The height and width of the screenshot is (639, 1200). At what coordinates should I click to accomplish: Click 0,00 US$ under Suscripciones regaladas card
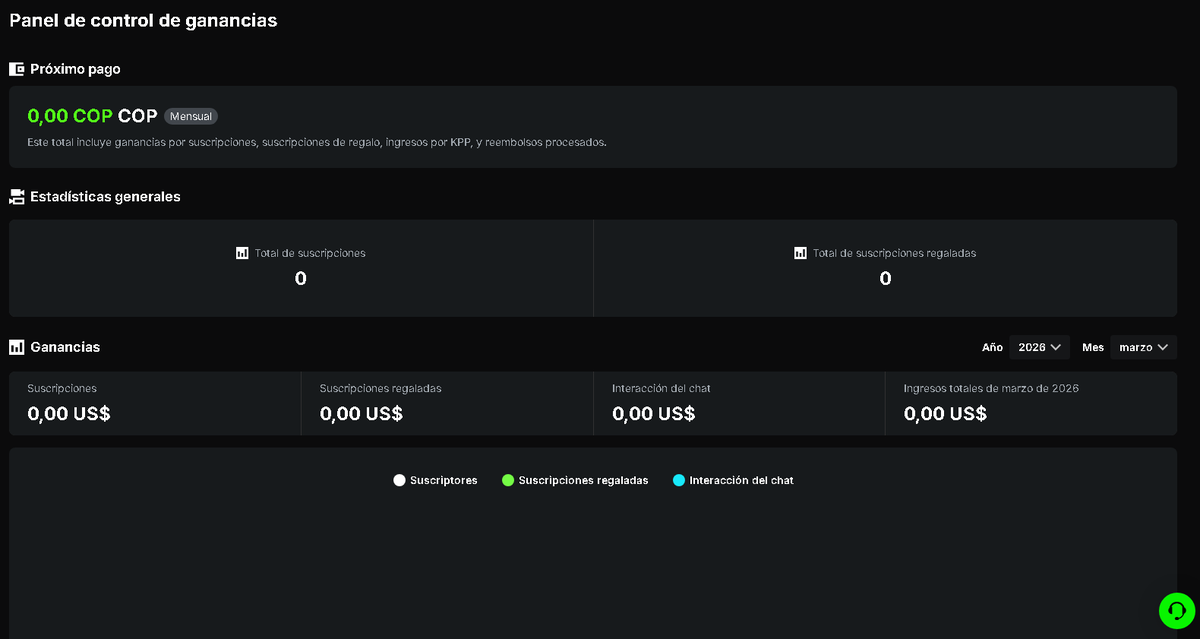pos(361,413)
